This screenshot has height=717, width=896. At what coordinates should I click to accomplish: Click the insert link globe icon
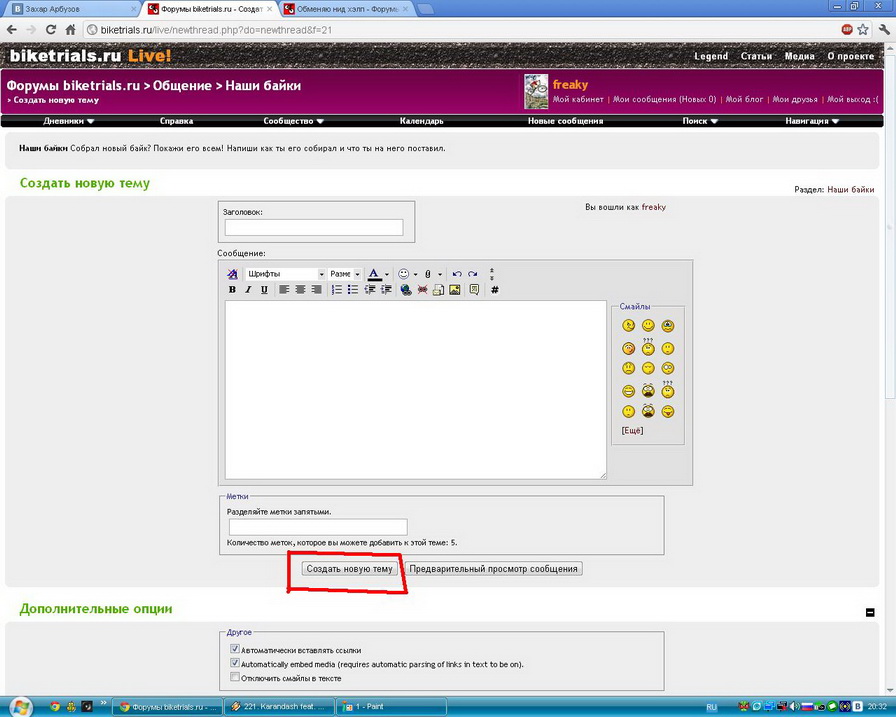tap(406, 290)
